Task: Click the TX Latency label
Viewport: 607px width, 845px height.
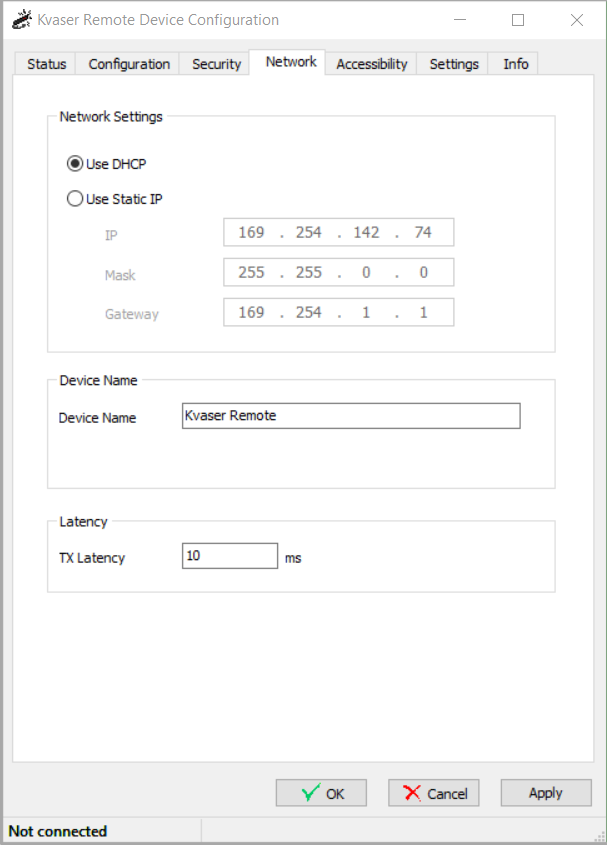Action: [x=92, y=558]
